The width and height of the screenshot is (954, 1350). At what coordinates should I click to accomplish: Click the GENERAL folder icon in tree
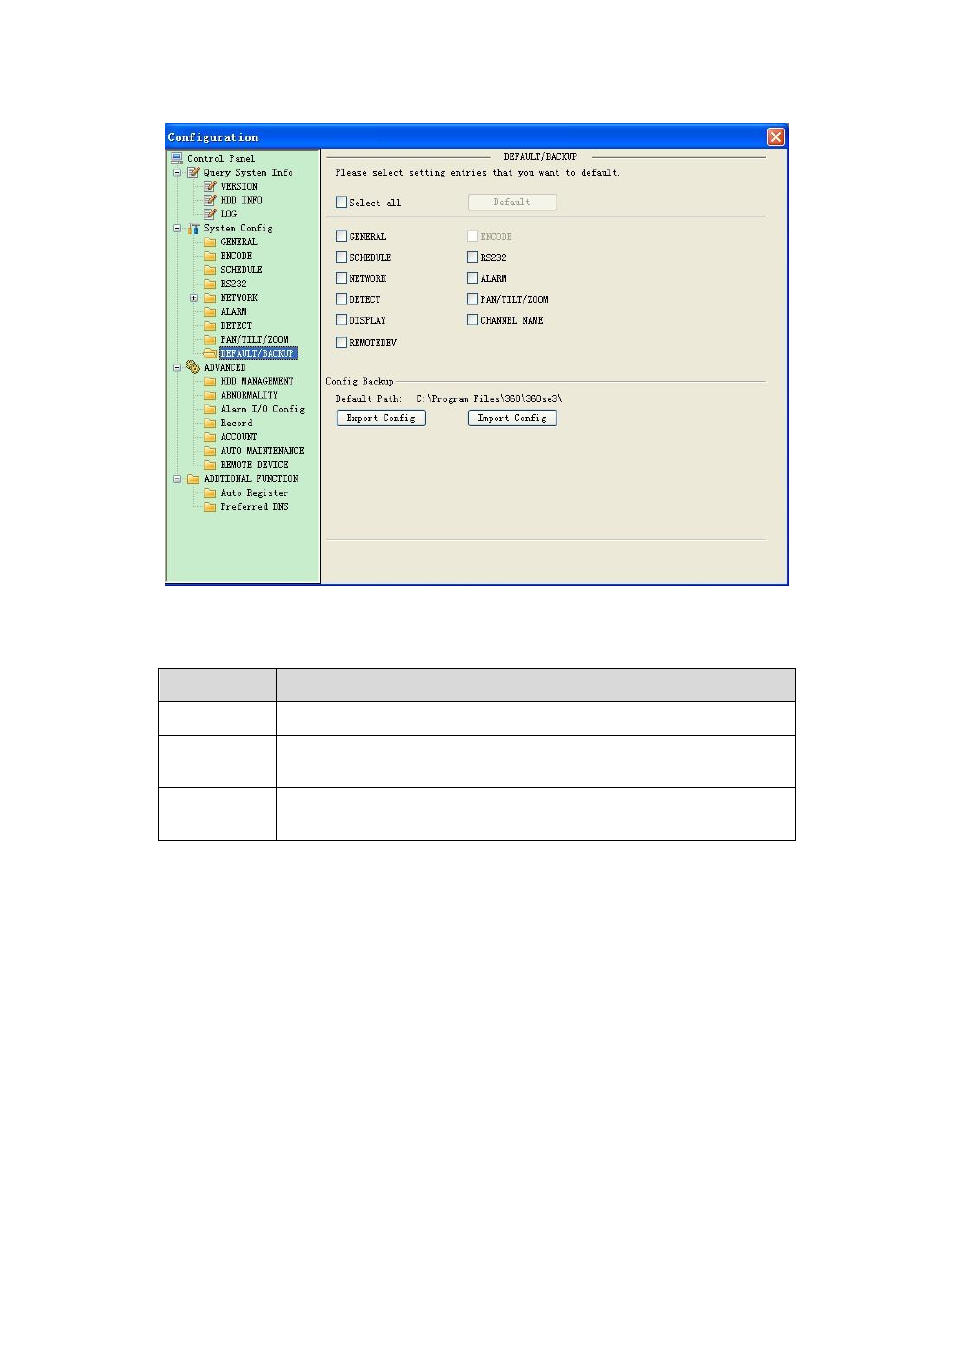click(x=210, y=242)
